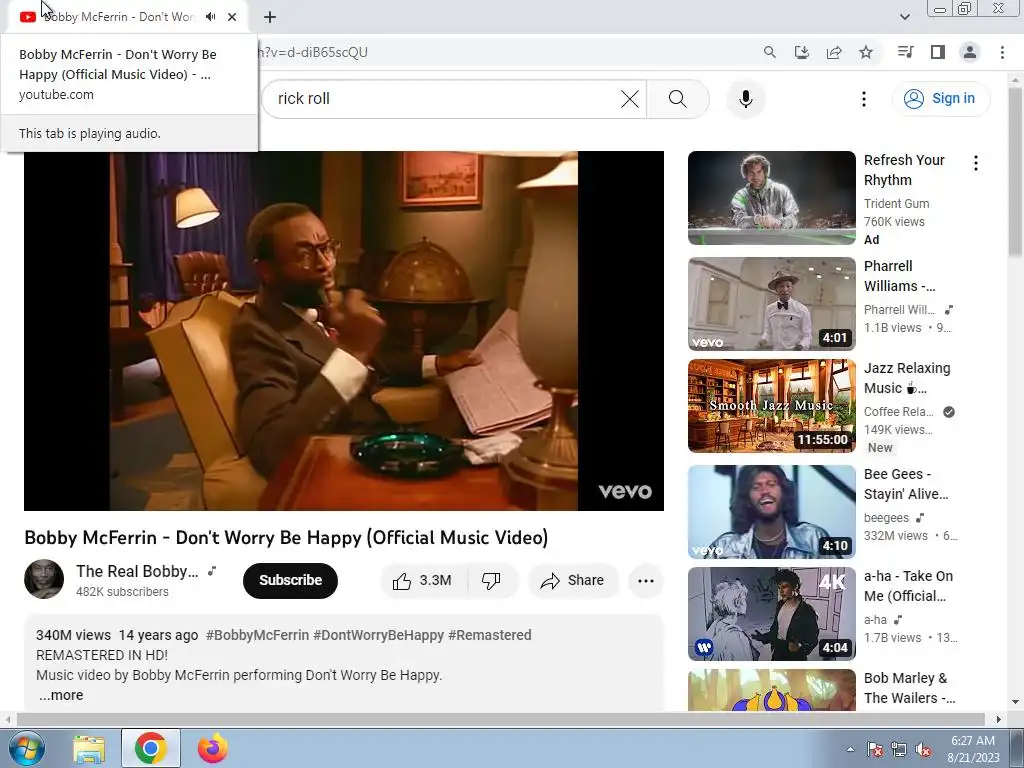This screenshot has width=1024, height=768.
Task: Share this page via address bar icon
Action: [834, 52]
